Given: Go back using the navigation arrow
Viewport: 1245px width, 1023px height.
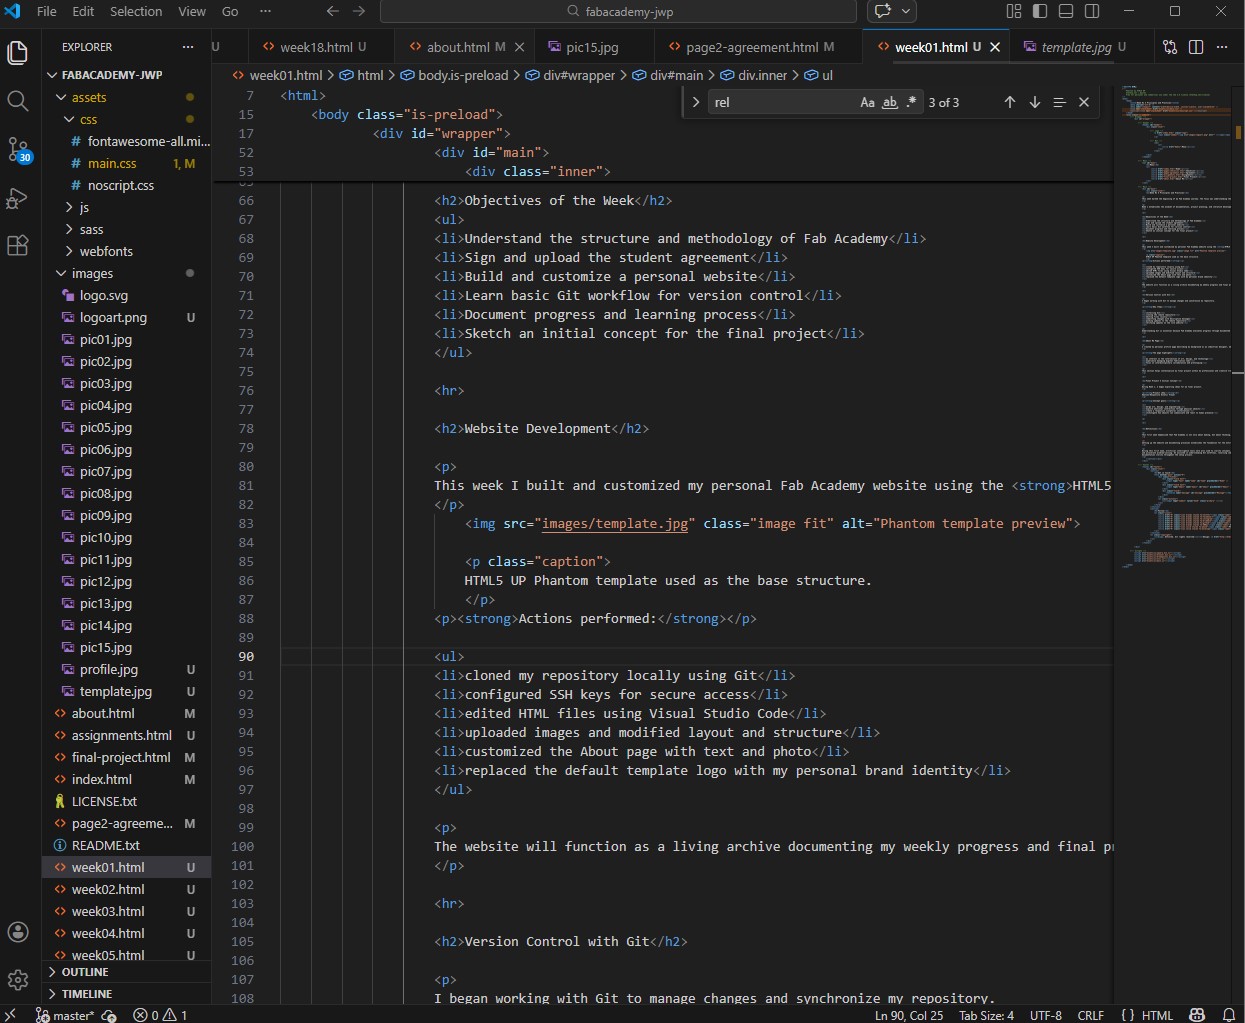Looking at the screenshot, I should 333,11.
